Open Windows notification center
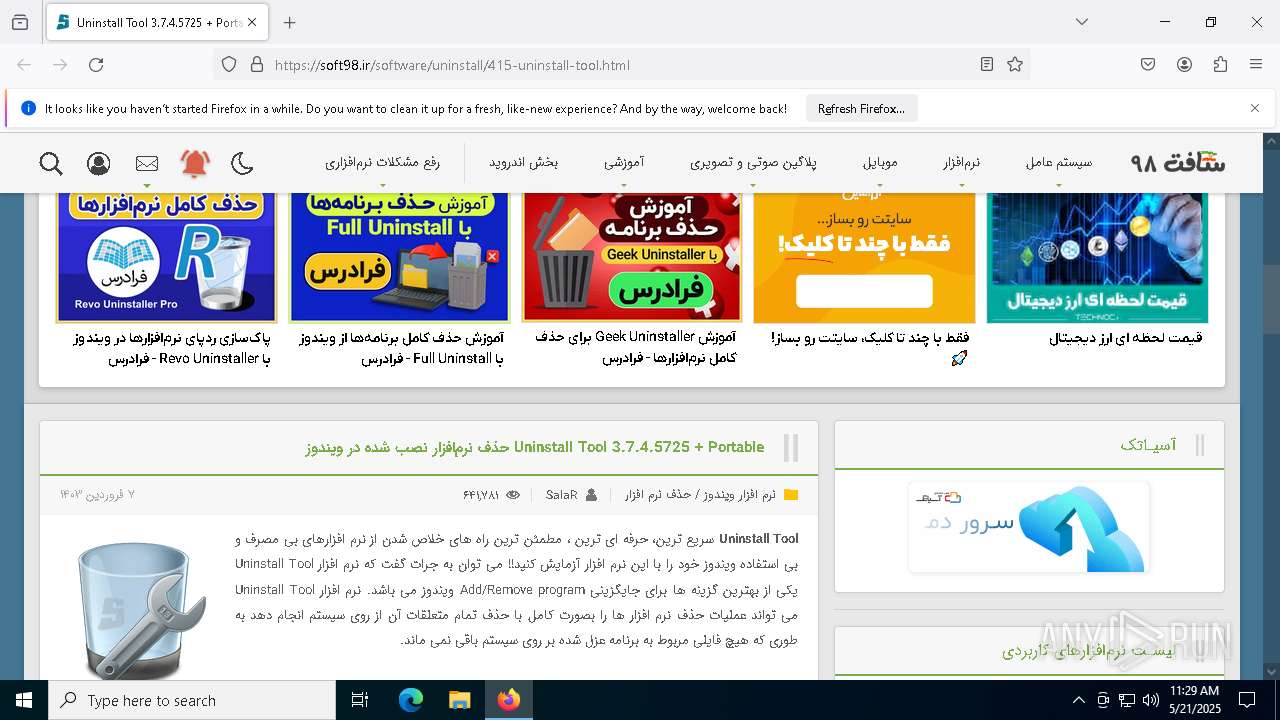1280x720 pixels. (1247, 700)
